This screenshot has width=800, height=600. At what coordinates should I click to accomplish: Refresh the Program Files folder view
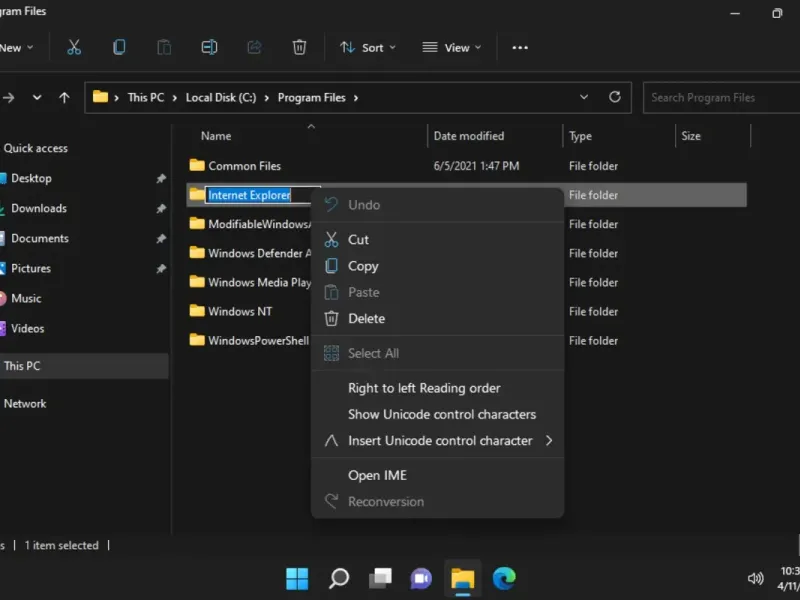(x=615, y=97)
